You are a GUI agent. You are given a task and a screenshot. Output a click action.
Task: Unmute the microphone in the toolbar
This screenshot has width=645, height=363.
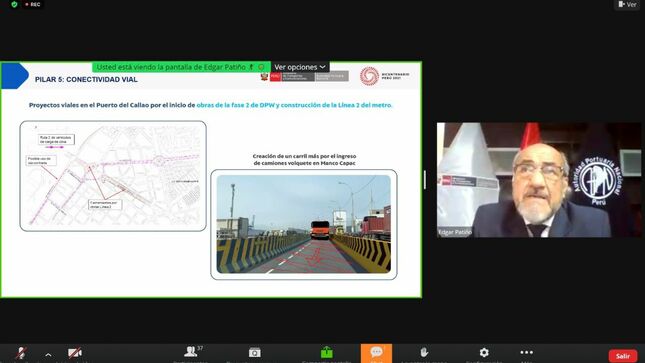[x=21, y=353]
